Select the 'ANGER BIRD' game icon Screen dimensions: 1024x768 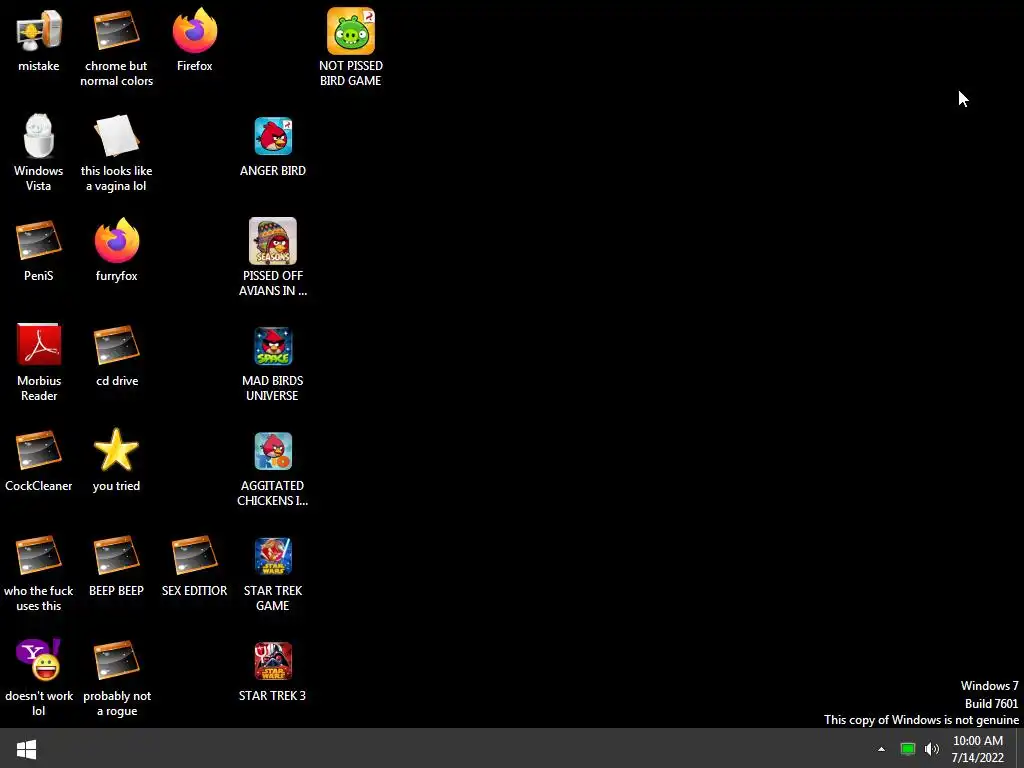point(273,136)
